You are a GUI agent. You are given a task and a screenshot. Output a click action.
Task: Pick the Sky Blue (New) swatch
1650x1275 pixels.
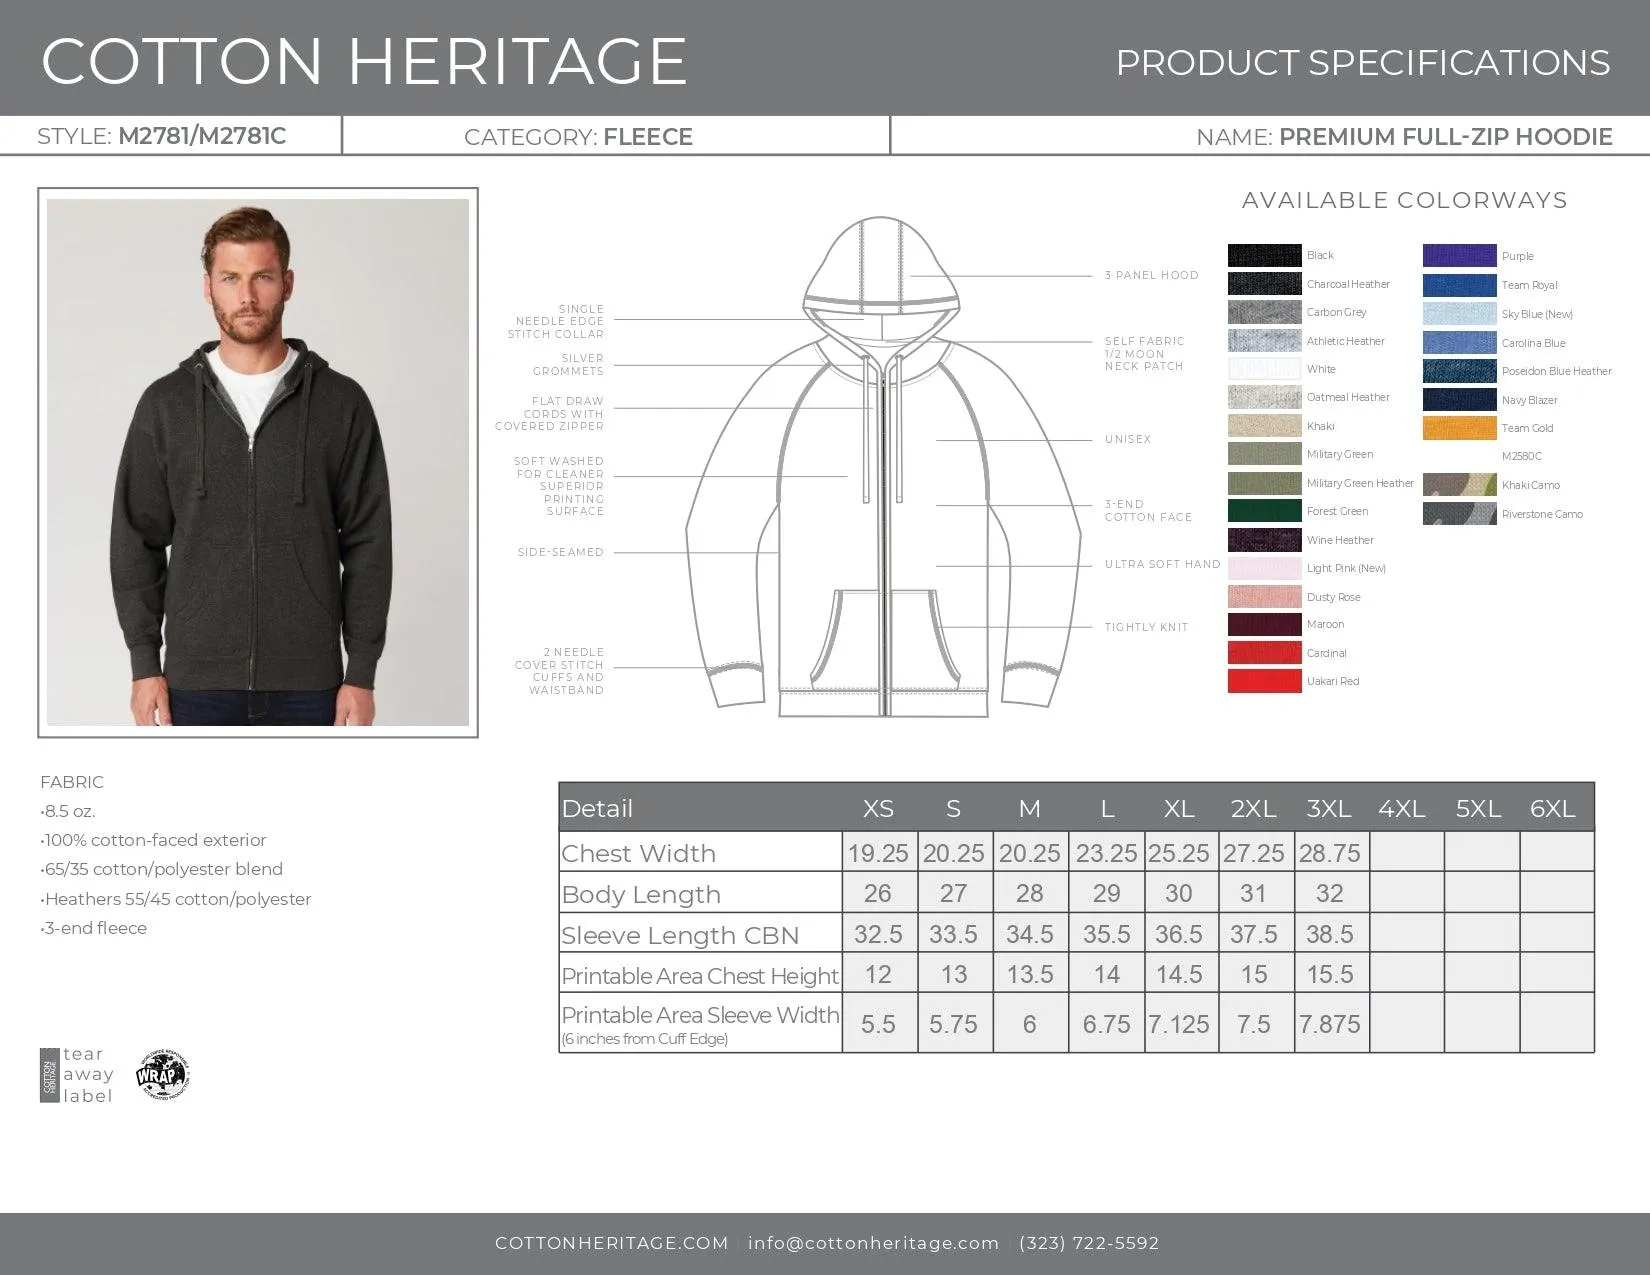point(1459,314)
